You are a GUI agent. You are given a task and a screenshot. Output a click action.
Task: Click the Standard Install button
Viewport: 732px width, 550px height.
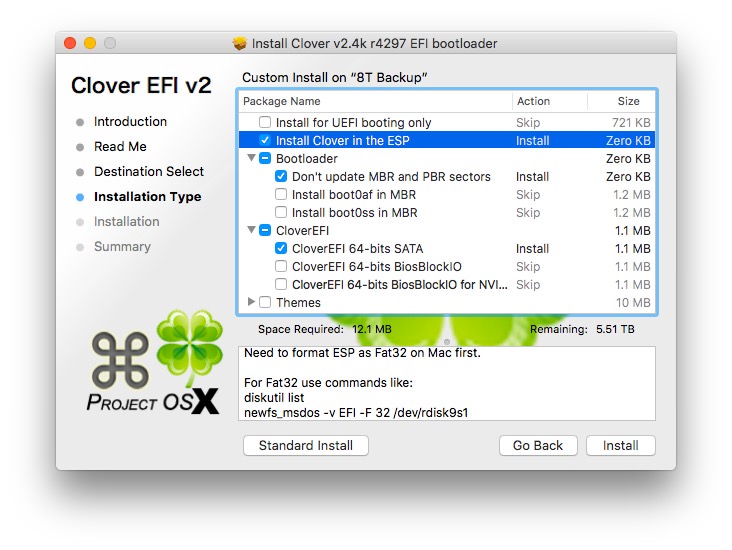[x=306, y=445]
